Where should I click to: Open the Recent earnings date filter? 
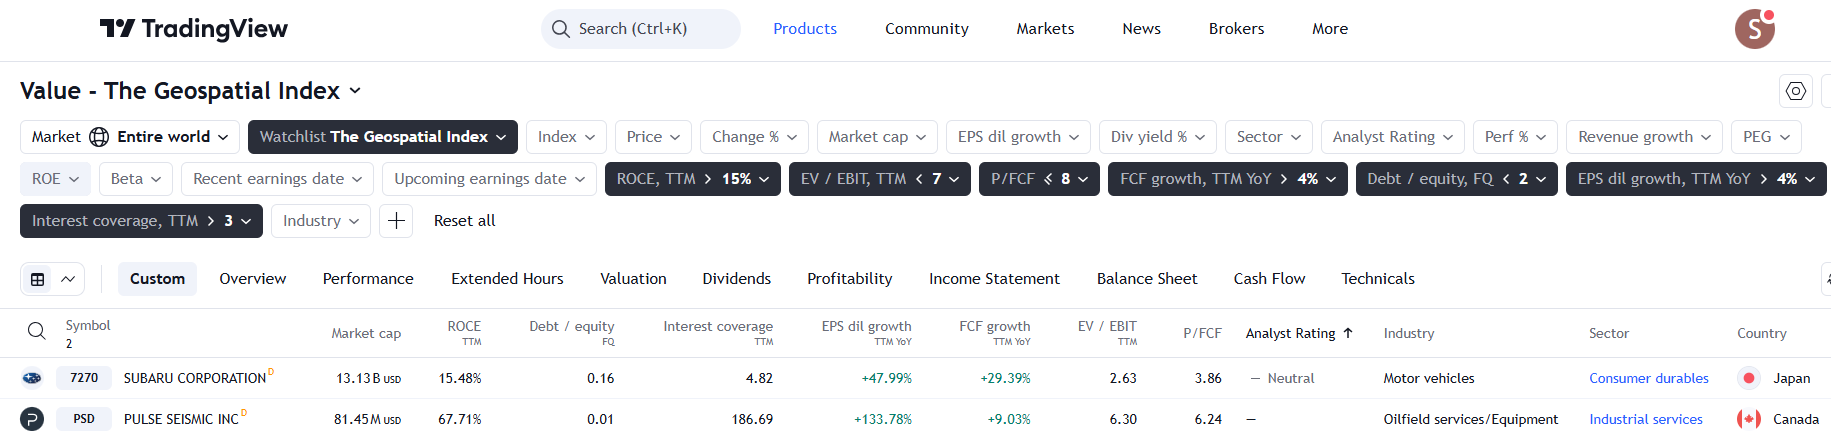277,179
